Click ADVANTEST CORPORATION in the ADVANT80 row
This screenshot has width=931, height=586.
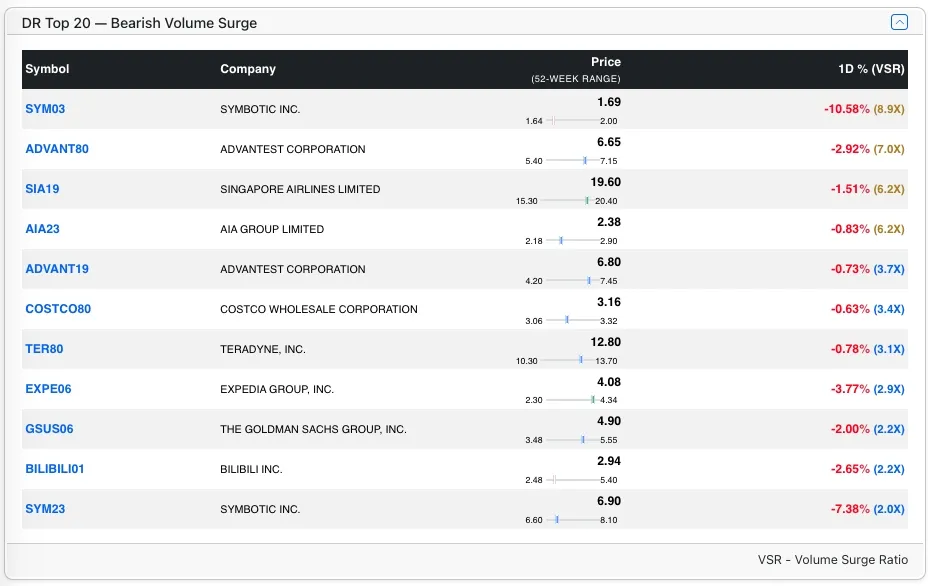tap(293, 149)
